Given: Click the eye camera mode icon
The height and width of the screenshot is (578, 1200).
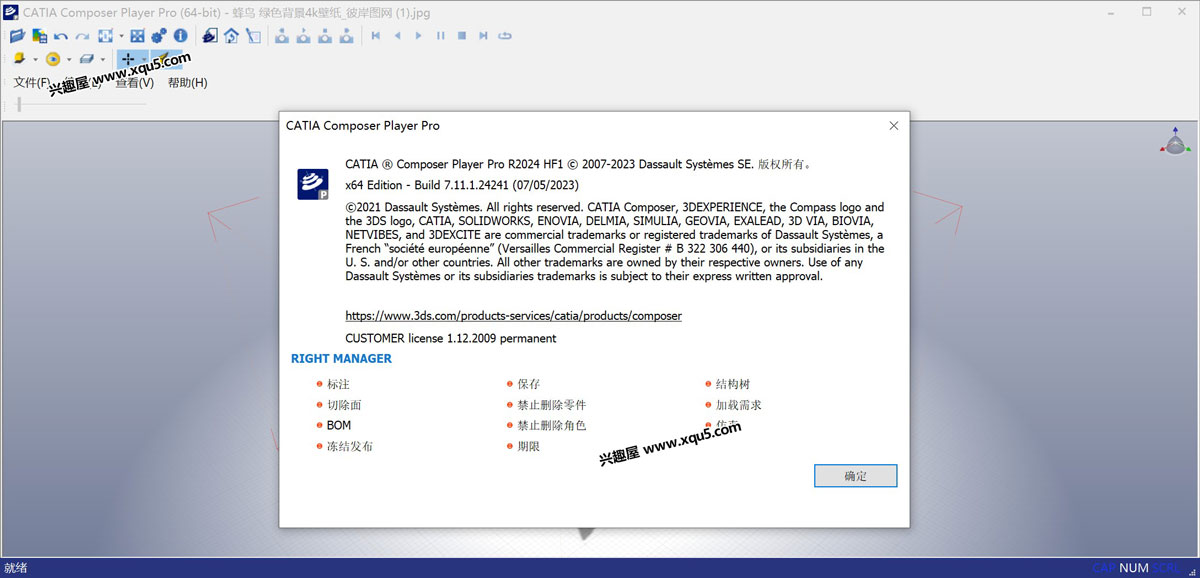Looking at the screenshot, I should (x=53, y=59).
